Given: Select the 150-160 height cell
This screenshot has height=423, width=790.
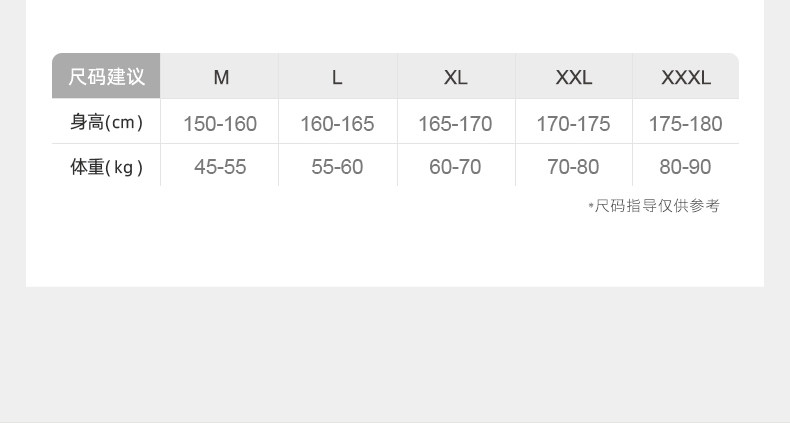Looking at the screenshot, I should click(x=220, y=124).
